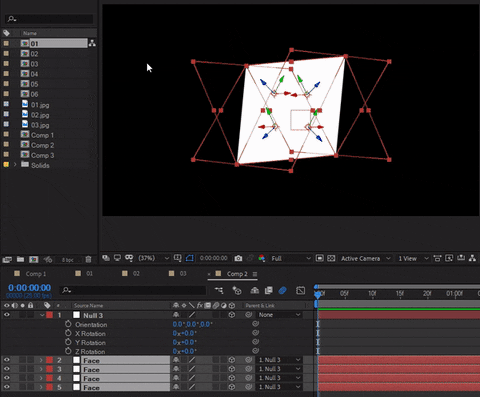
Task: Click the X Rotation value
Action: coord(184,333)
